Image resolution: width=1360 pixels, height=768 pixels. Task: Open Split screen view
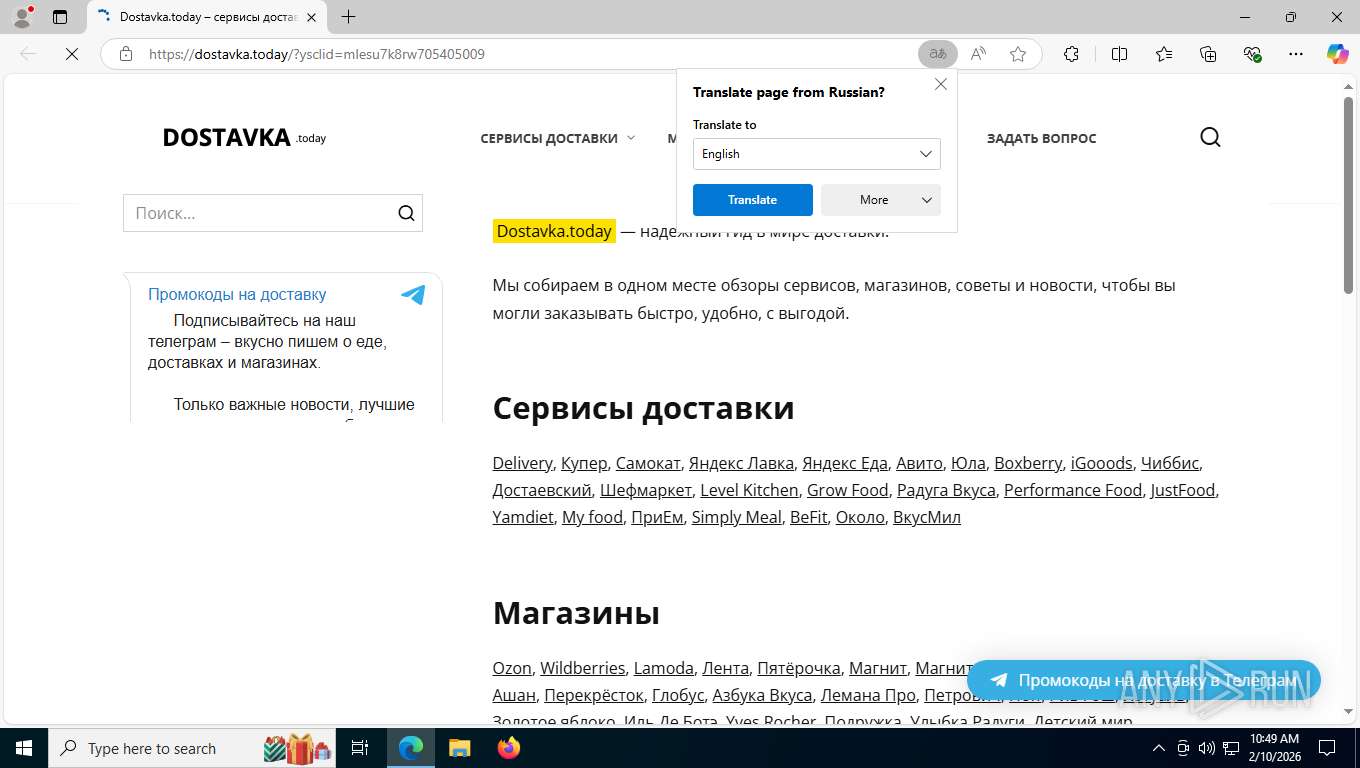click(x=1119, y=54)
